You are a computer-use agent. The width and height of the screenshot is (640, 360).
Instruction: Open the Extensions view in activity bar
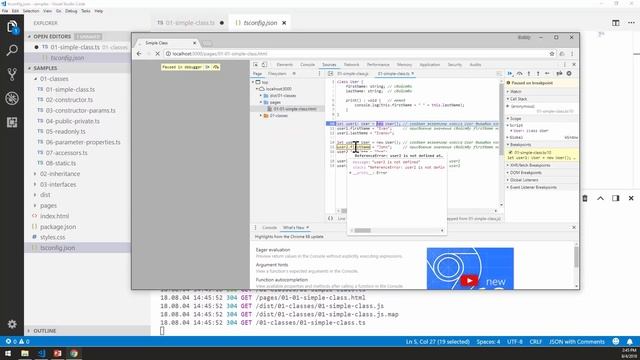12,122
